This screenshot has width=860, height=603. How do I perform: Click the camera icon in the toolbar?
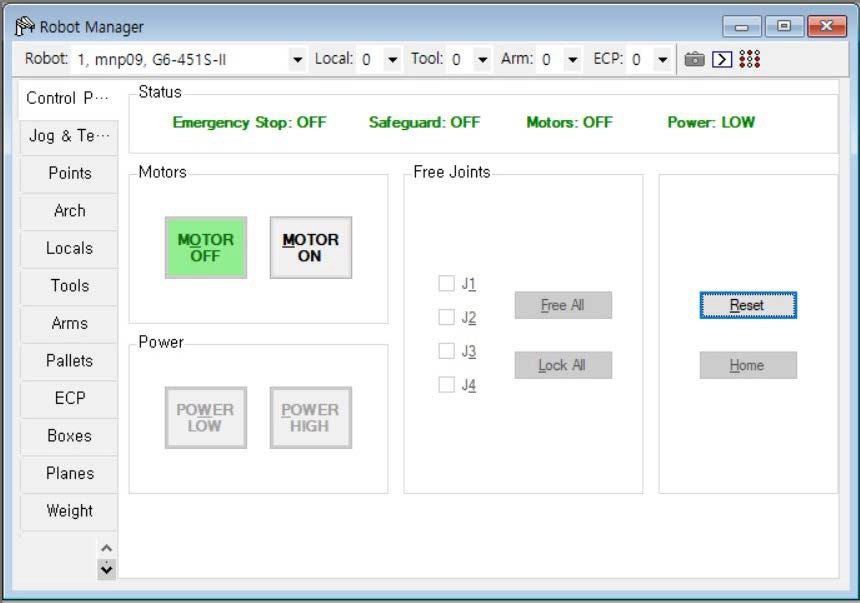pyautogui.click(x=694, y=59)
